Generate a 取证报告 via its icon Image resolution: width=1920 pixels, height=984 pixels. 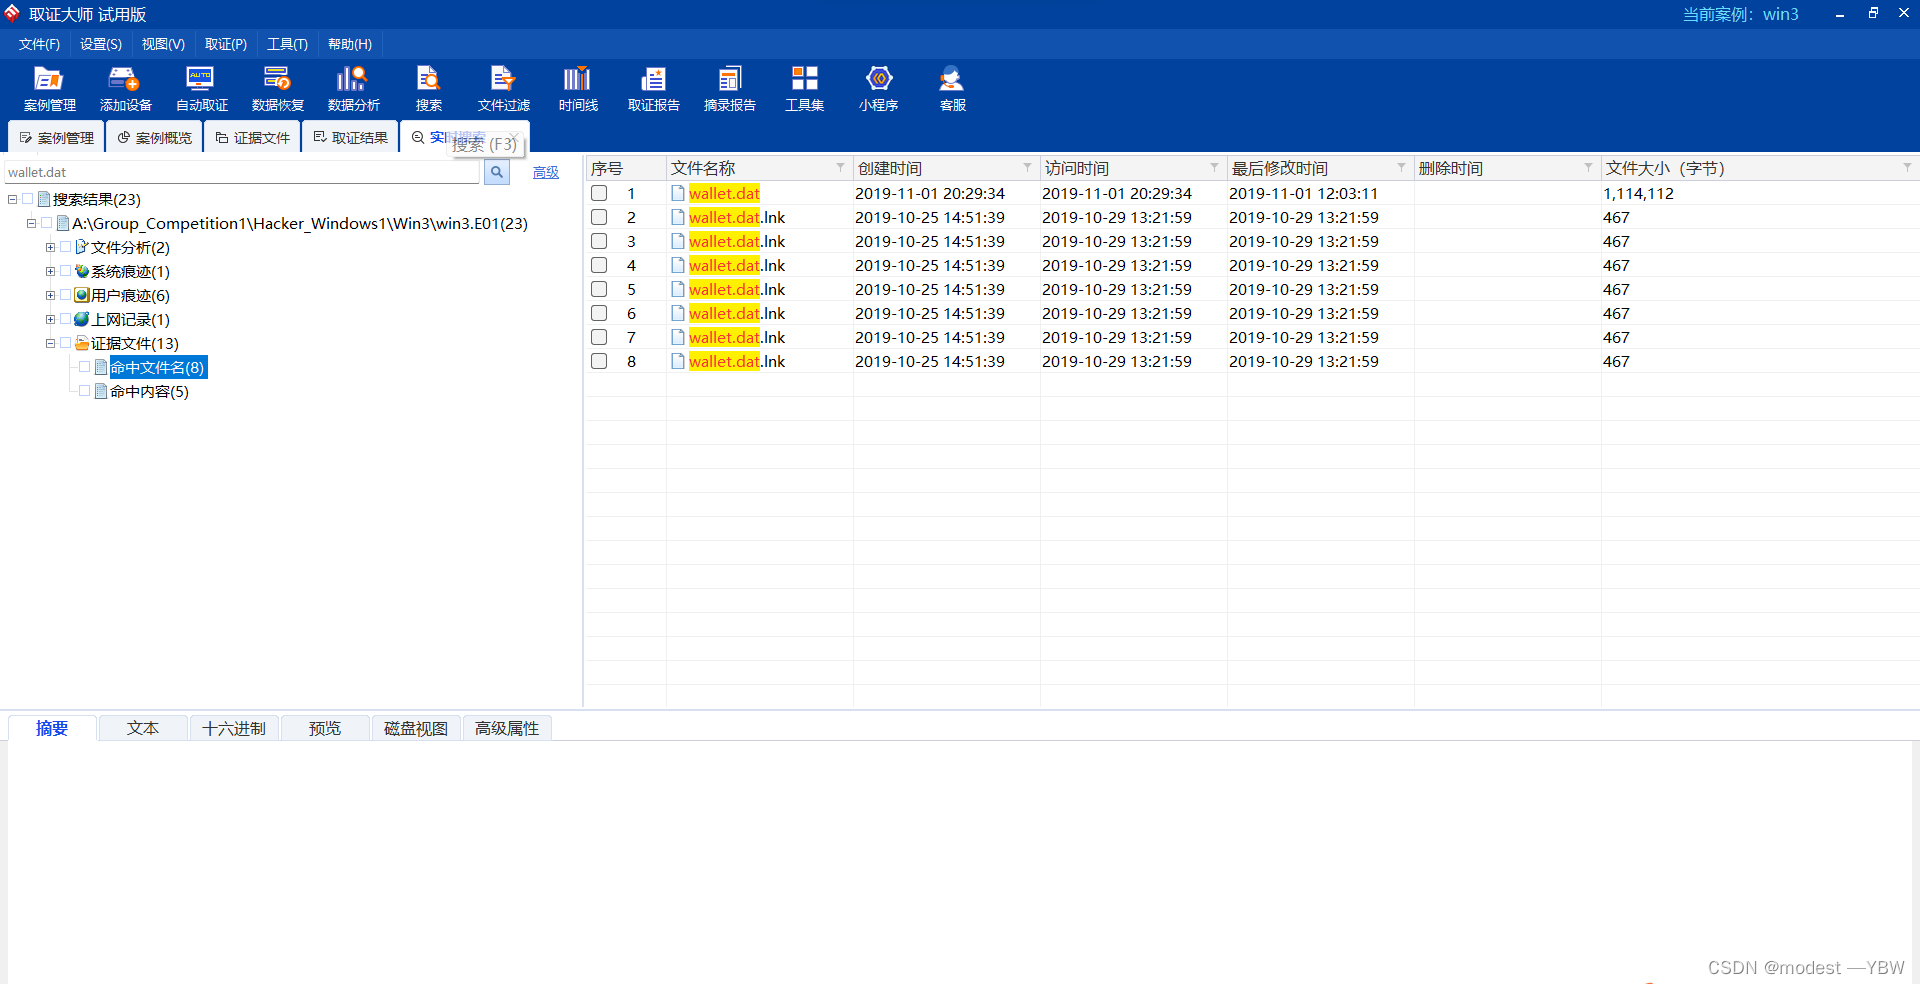(x=653, y=88)
